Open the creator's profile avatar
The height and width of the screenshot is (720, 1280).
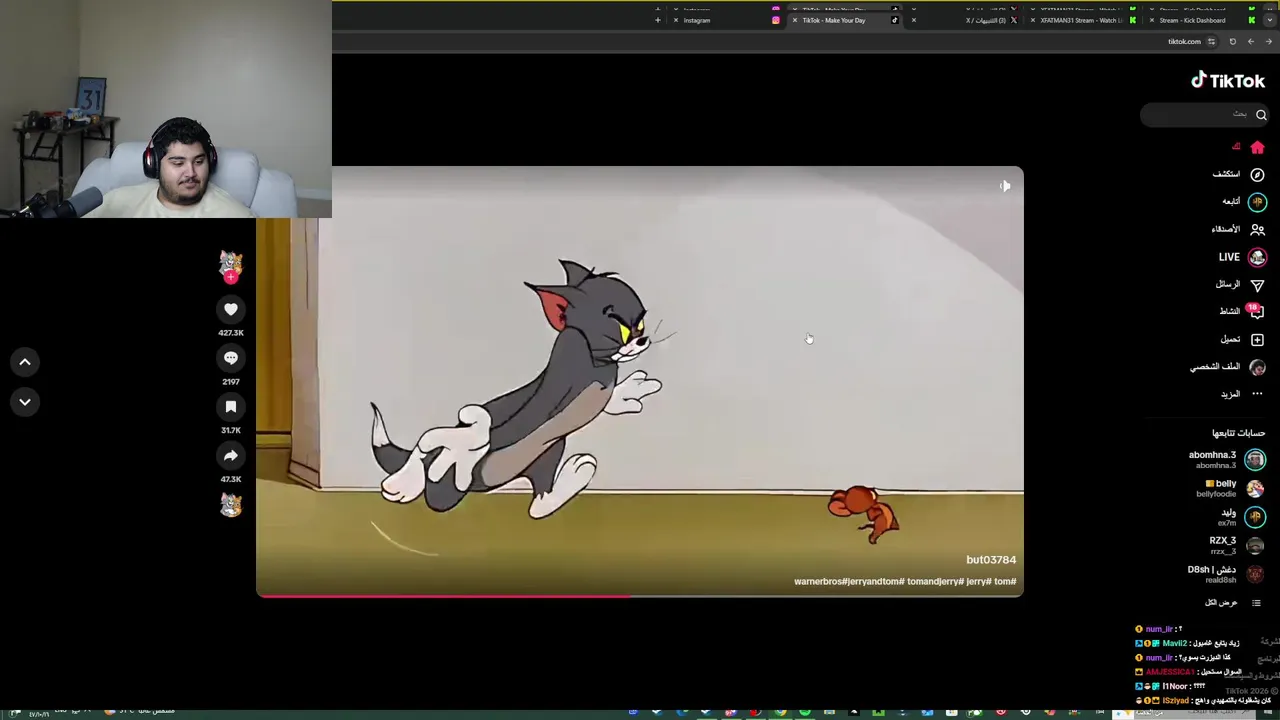[x=231, y=263]
